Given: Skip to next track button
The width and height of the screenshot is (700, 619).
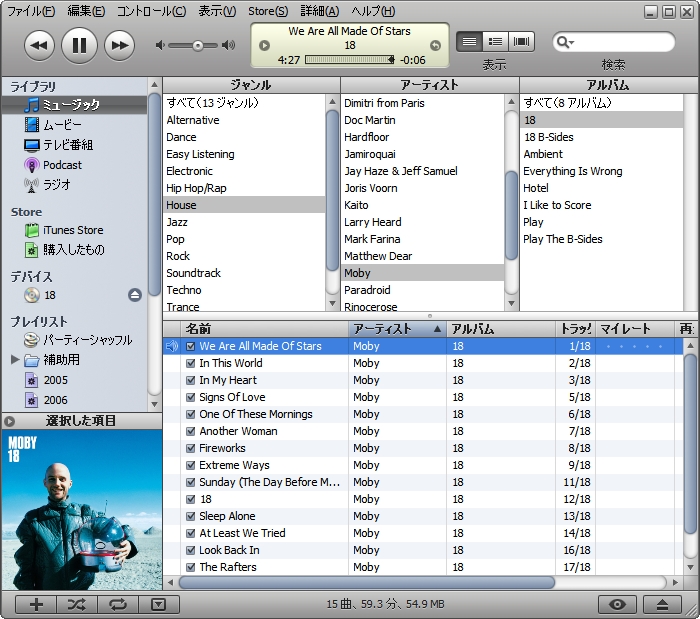Looking at the screenshot, I should click(x=119, y=45).
